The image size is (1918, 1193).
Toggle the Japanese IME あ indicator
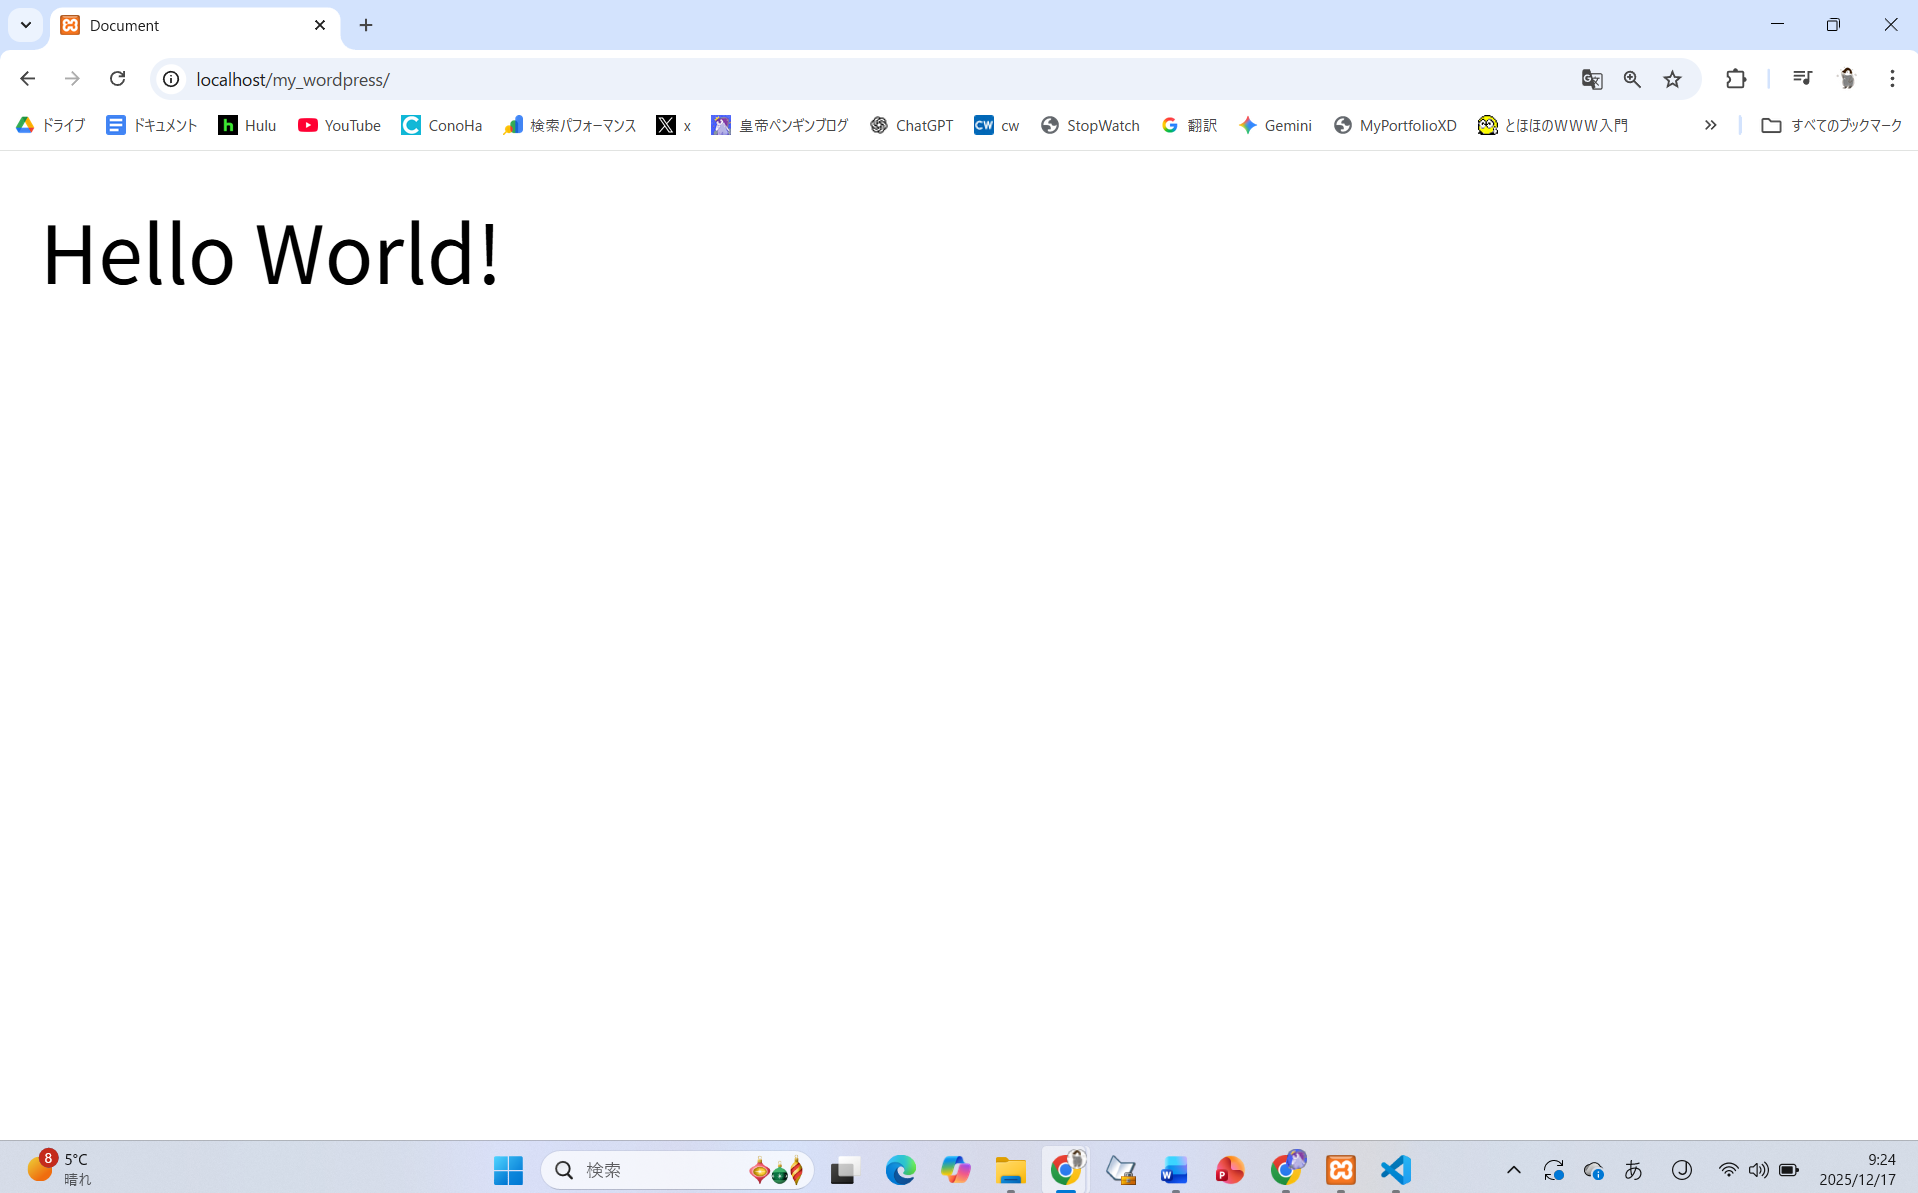pyautogui.click(x=1633, y=1170)
